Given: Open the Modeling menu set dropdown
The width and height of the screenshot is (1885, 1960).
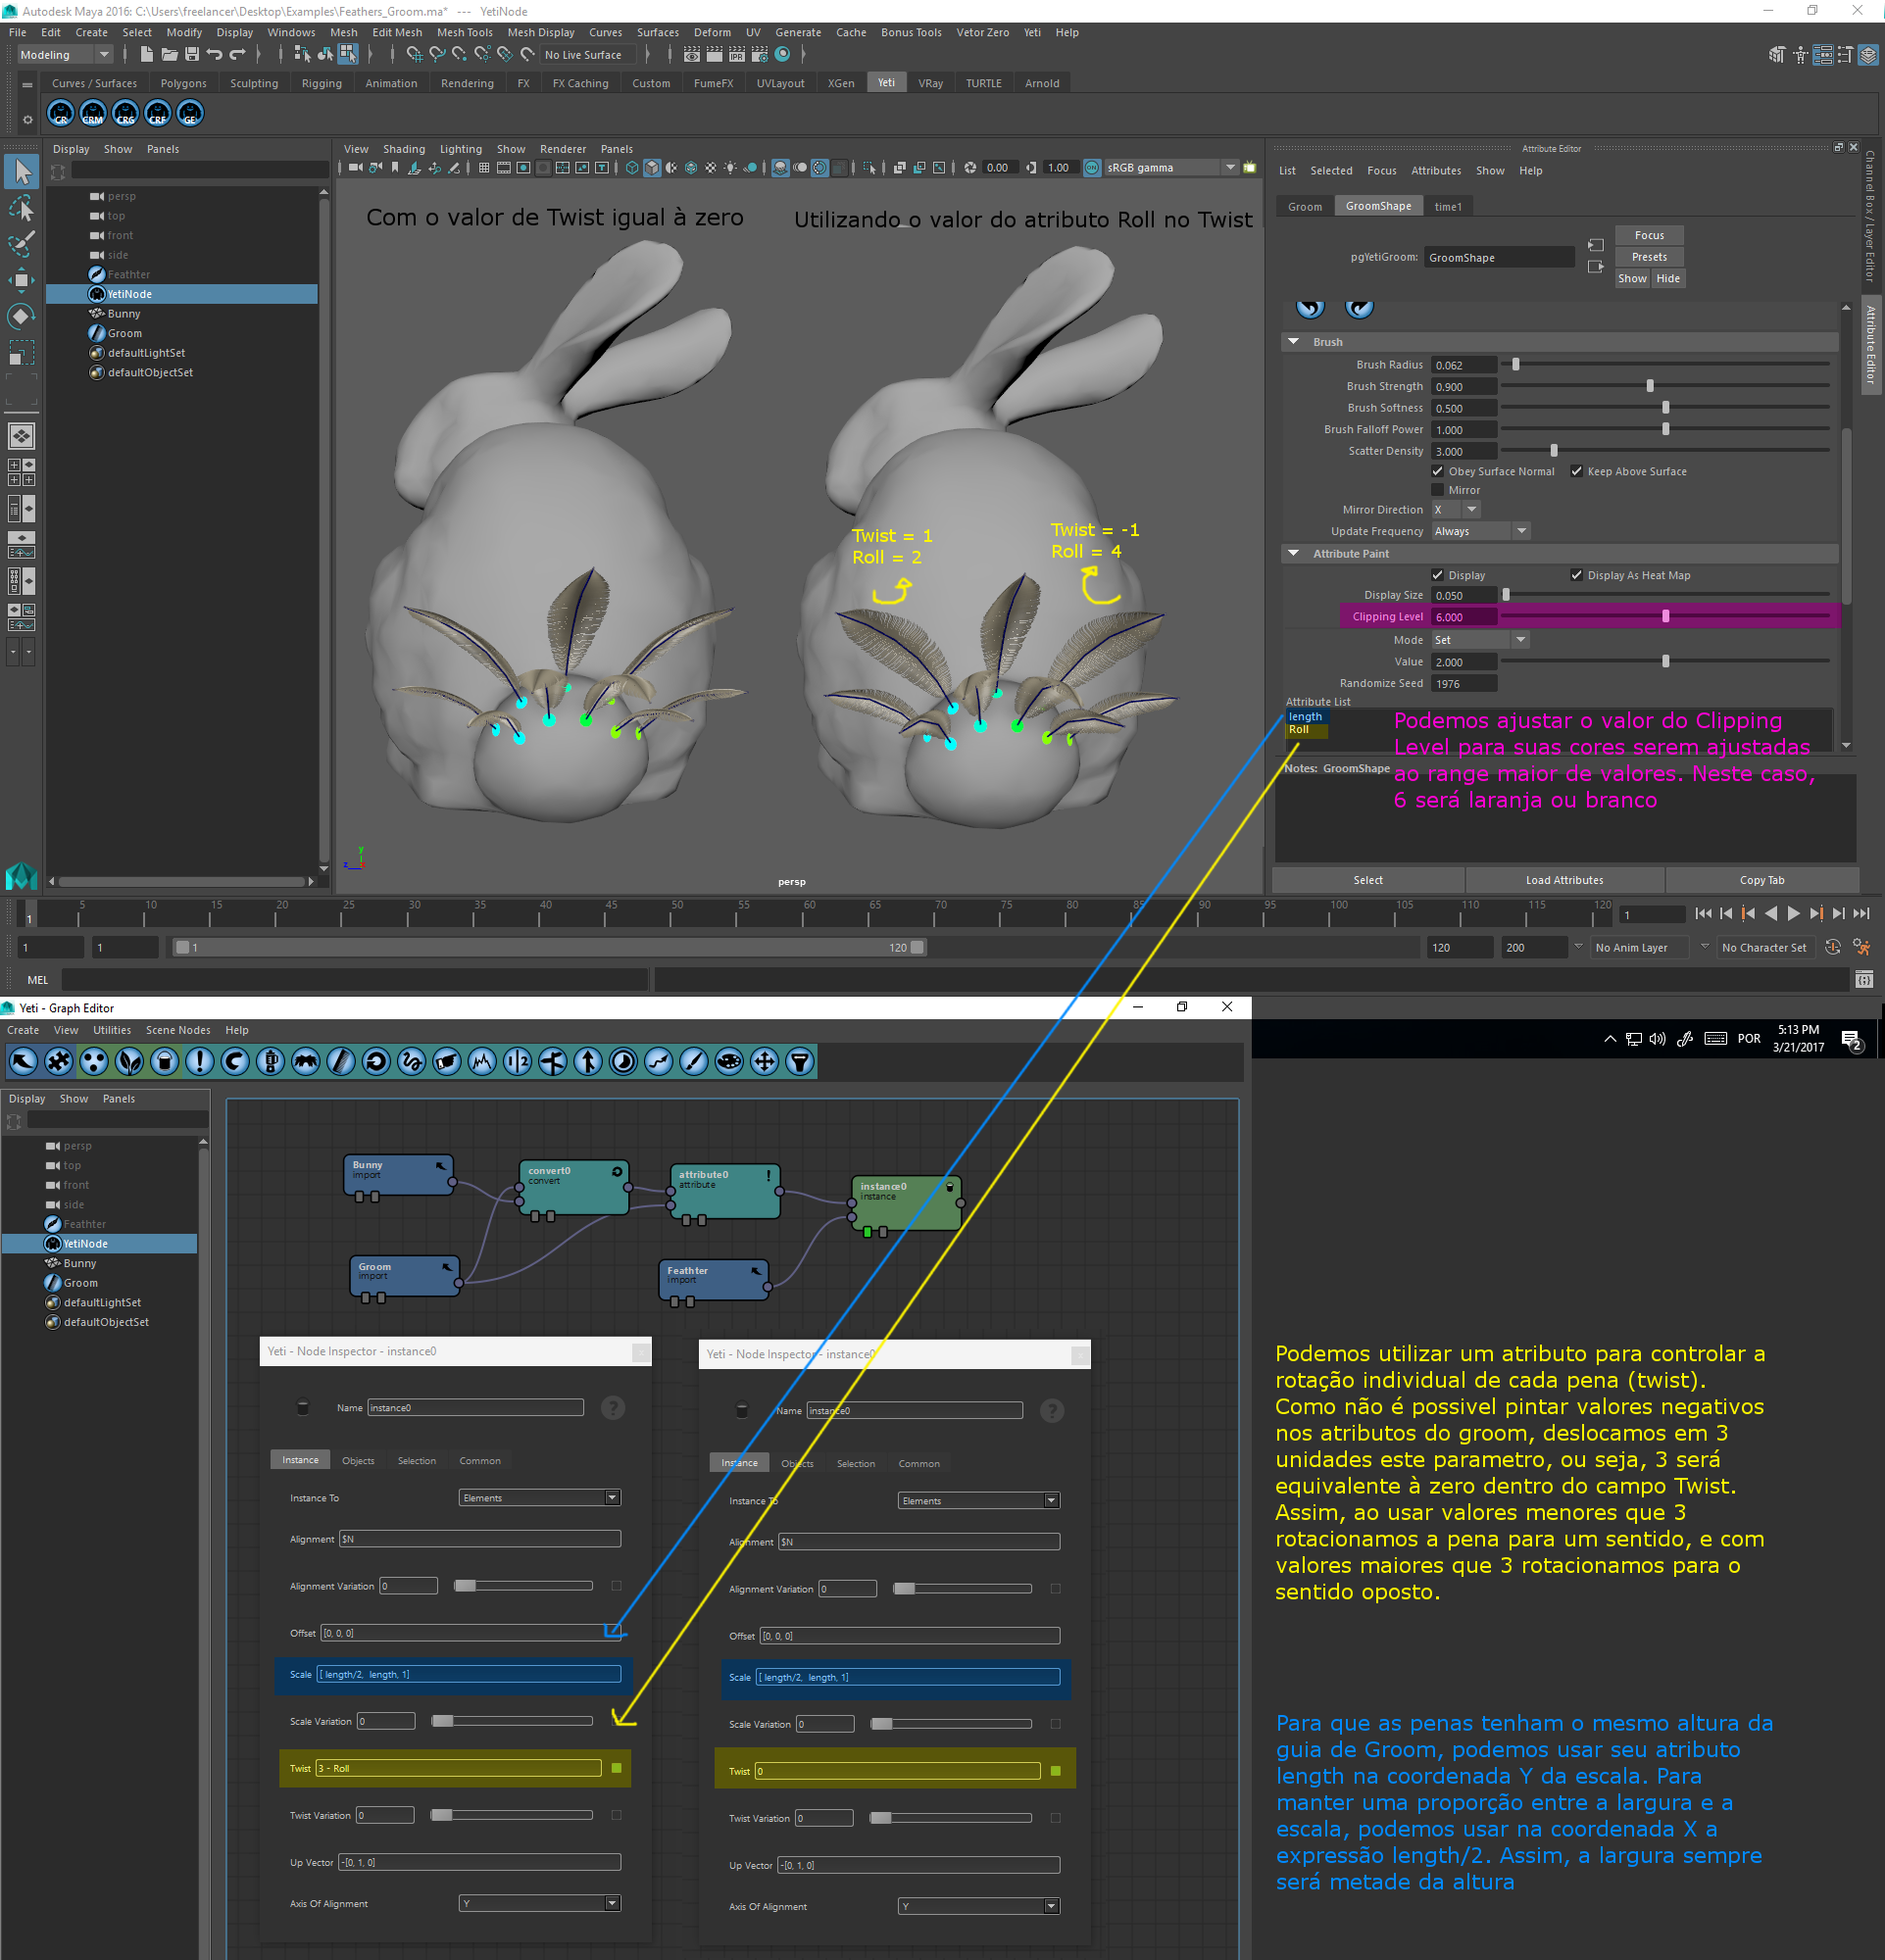Looking at the screenshot, I should (x=65, y=55).
